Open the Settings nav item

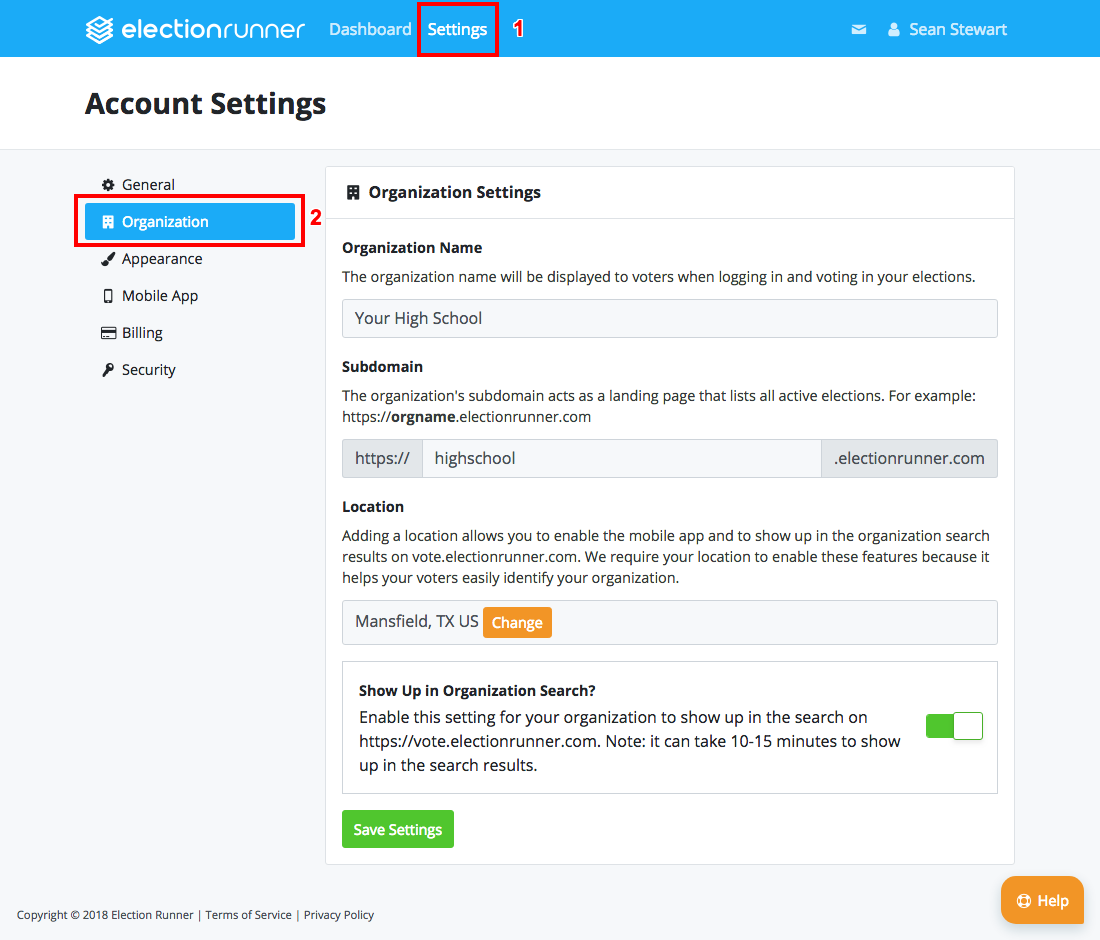457,29
